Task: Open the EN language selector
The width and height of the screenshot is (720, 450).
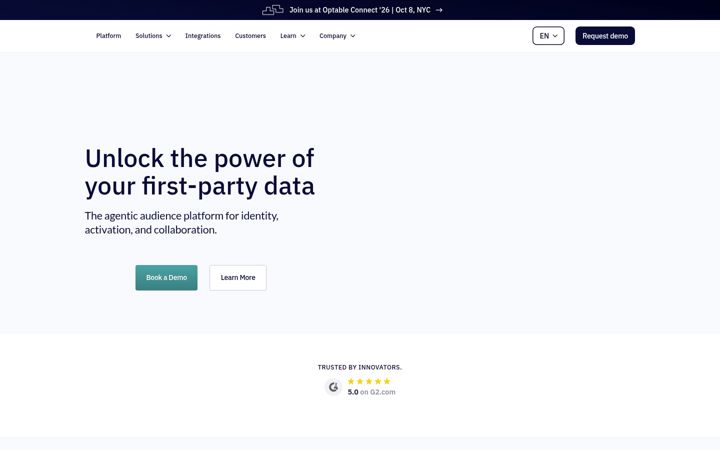Action: click(x=548, y=36)
